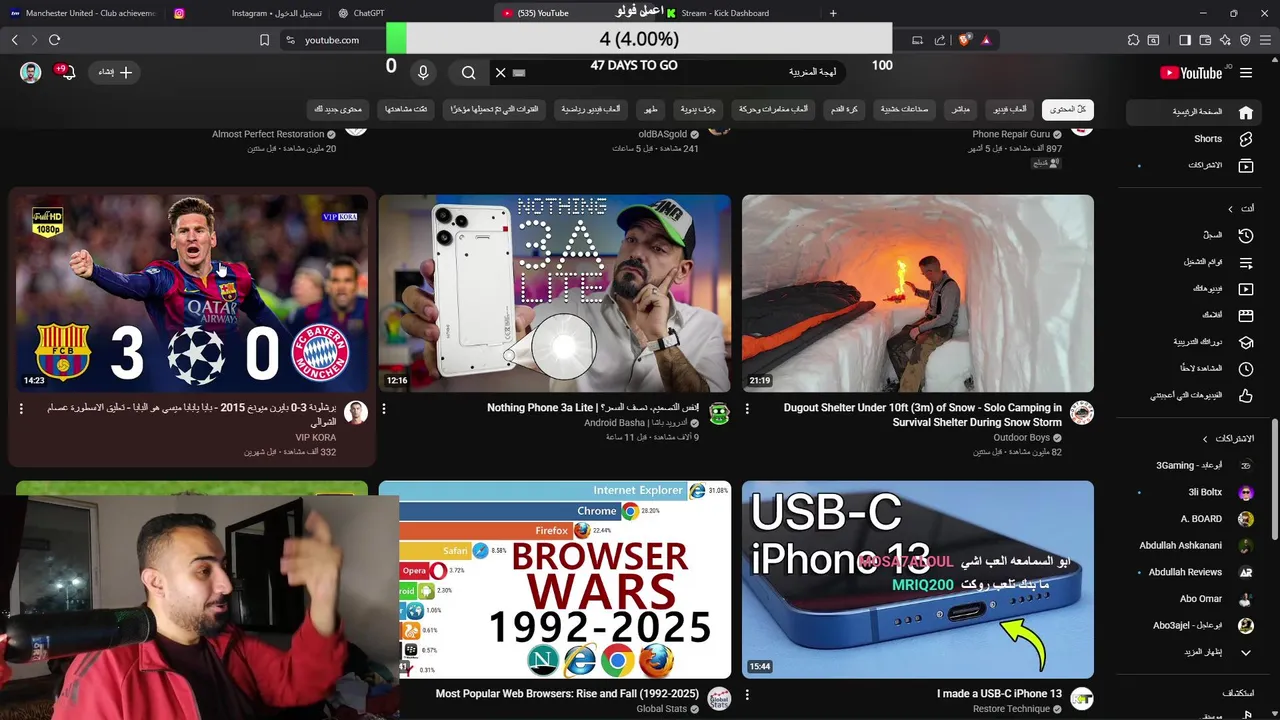Viewport: 1280px width, 720px height.
Task: Click the search magnifier button
Action: point(468,72)
